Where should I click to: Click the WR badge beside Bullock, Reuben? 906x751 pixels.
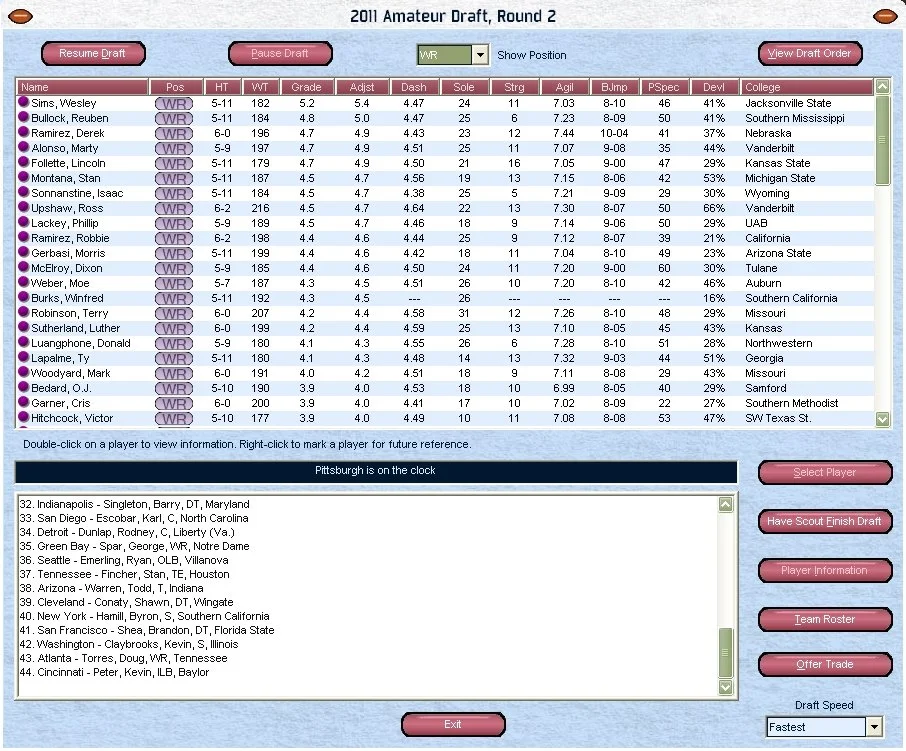pyautogui.click(x=173, y=118)
